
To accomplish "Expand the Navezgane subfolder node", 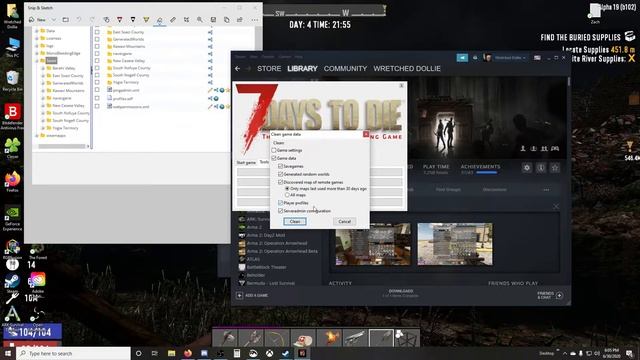I will tap(43, 98).
